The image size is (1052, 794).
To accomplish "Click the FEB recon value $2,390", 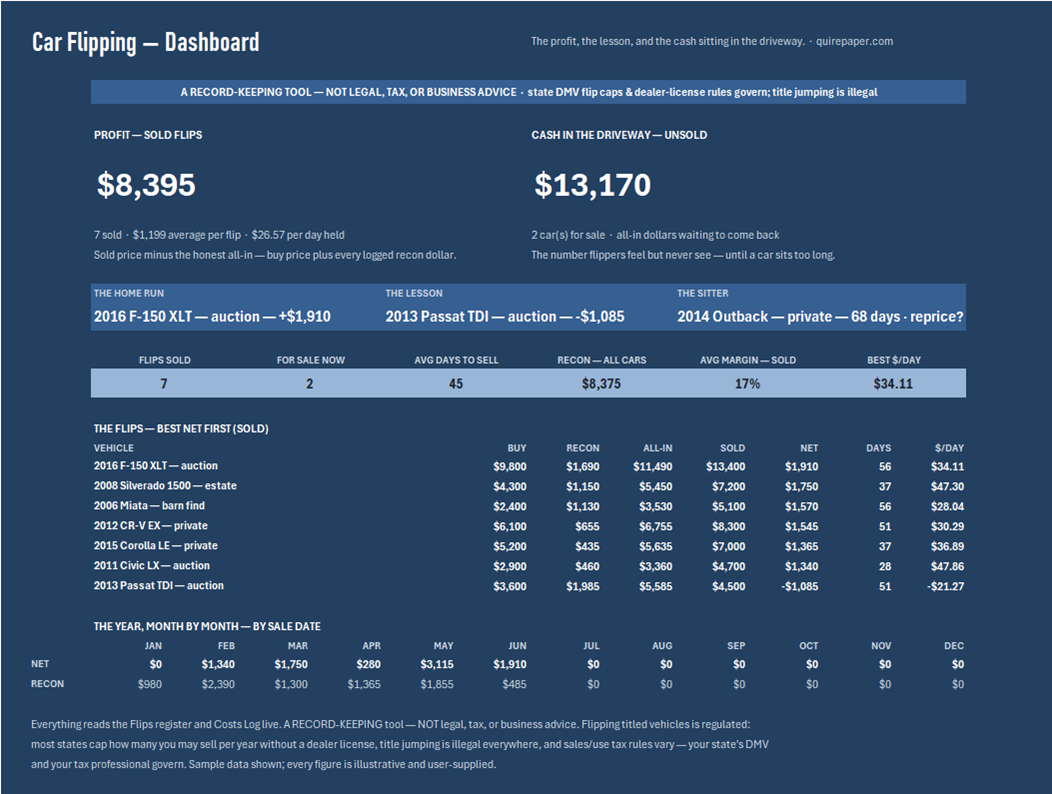I will pos(218,684).
